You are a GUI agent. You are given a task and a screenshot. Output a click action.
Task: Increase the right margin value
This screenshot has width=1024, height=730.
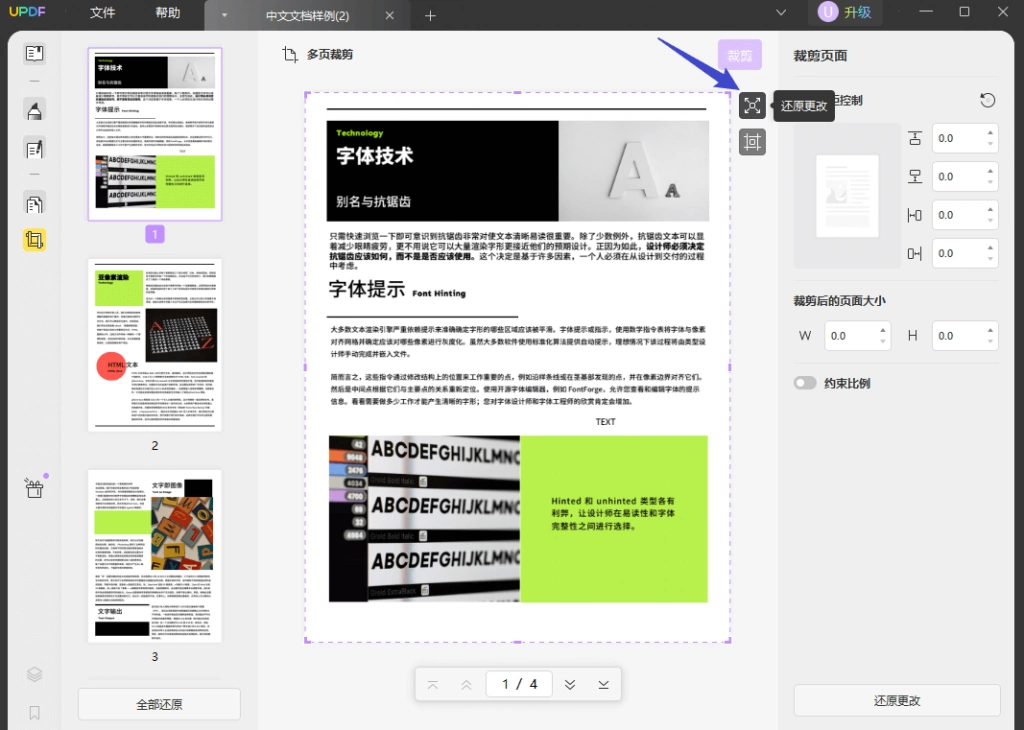click(990, 248)
